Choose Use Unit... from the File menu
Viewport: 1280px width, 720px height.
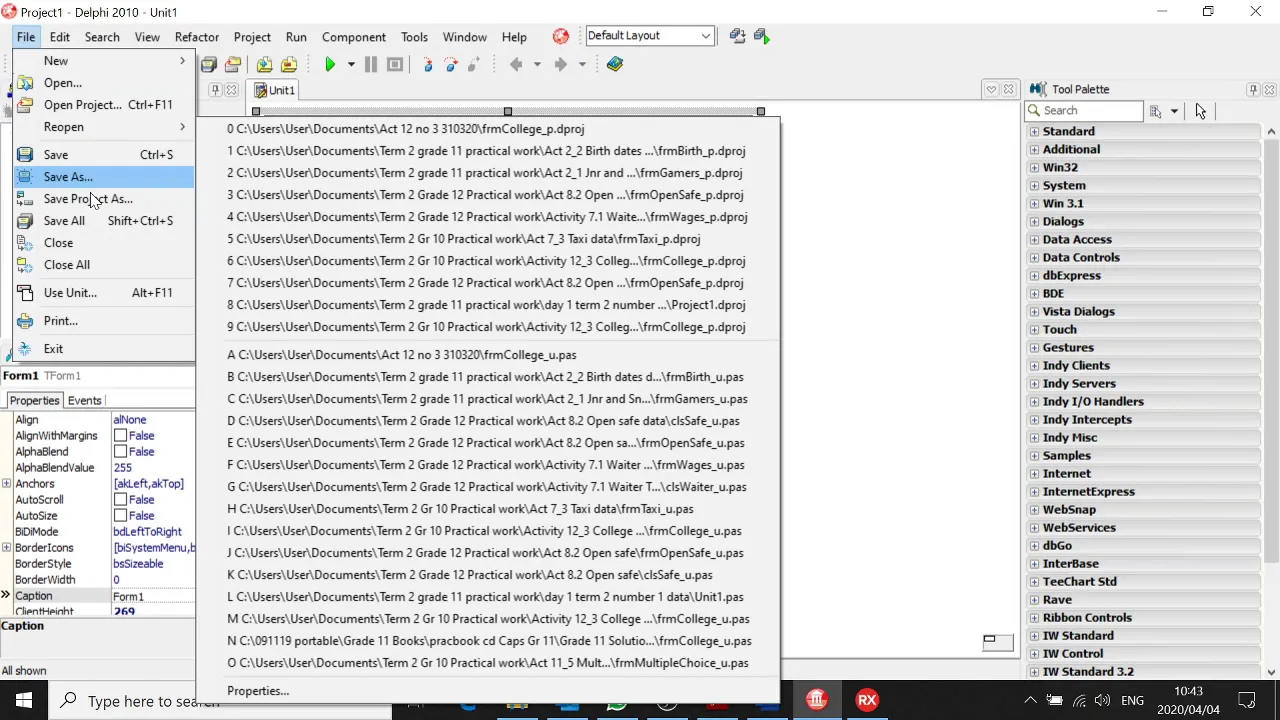[x=104, y=293]
